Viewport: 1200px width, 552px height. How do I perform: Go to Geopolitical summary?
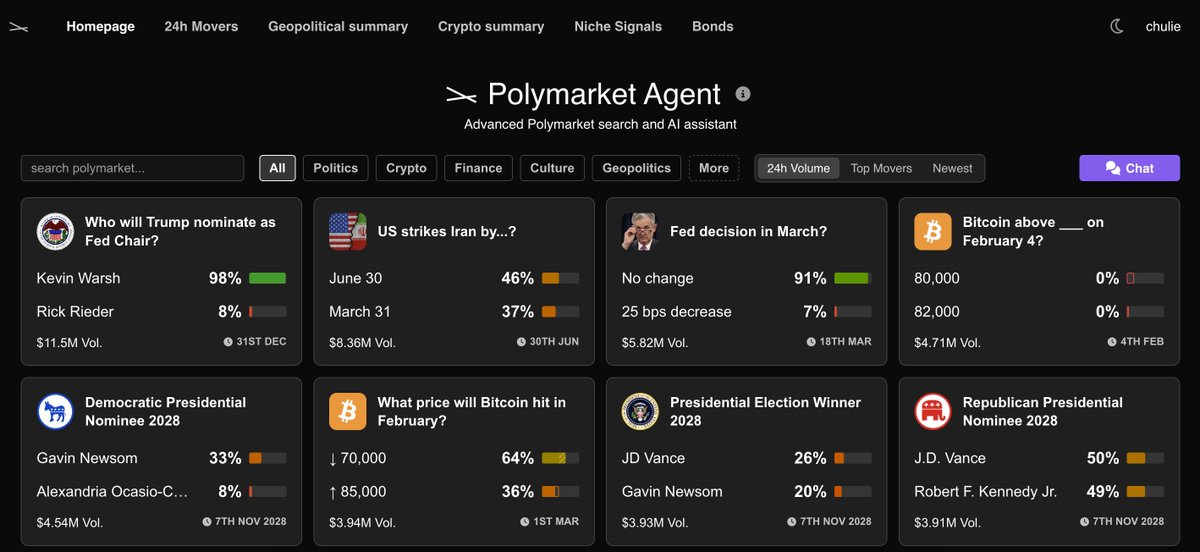point(338,27)
